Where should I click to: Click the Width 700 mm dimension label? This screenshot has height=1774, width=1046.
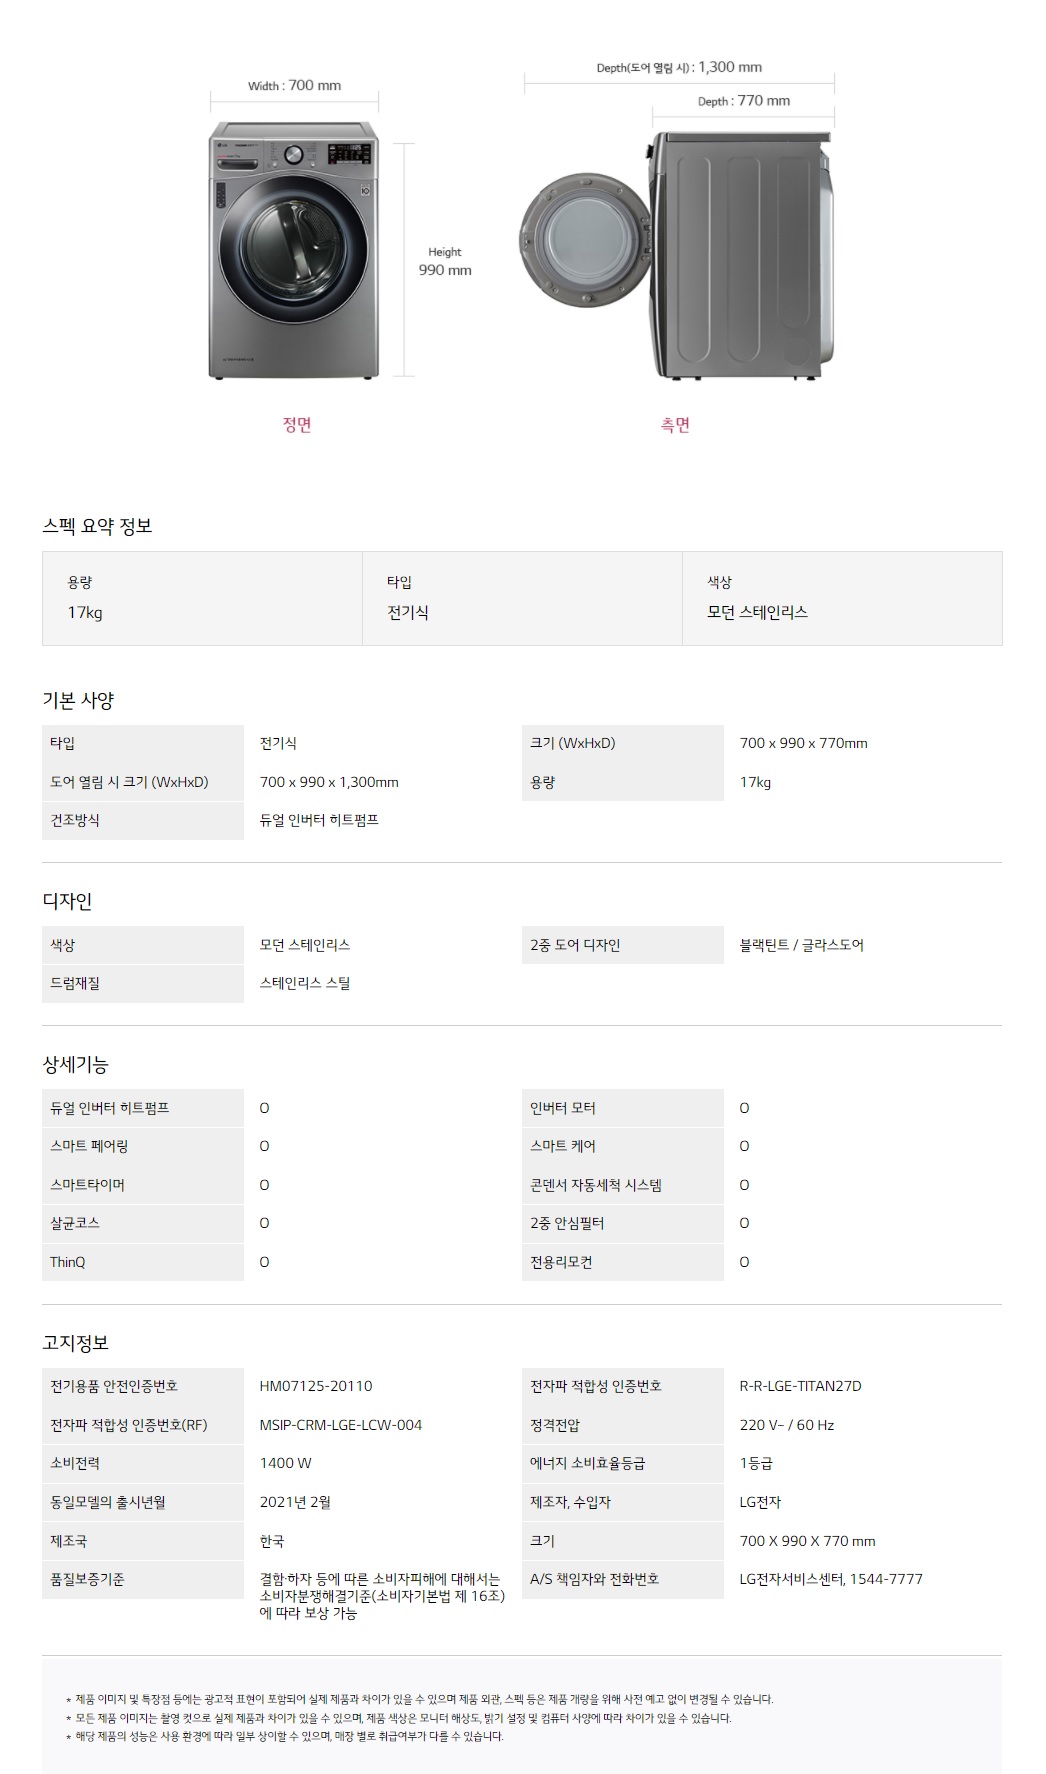pos(294,86)
